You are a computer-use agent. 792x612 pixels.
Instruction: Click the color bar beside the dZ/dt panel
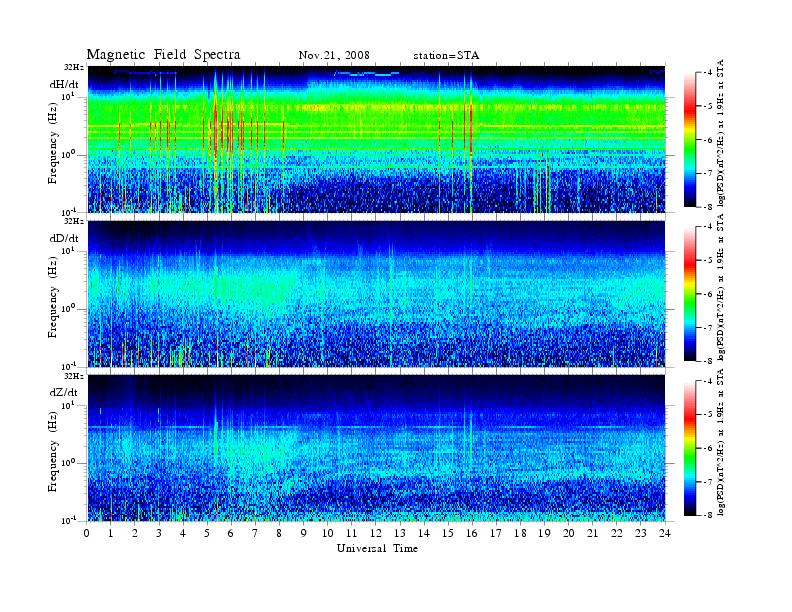(x=689, y=448)
